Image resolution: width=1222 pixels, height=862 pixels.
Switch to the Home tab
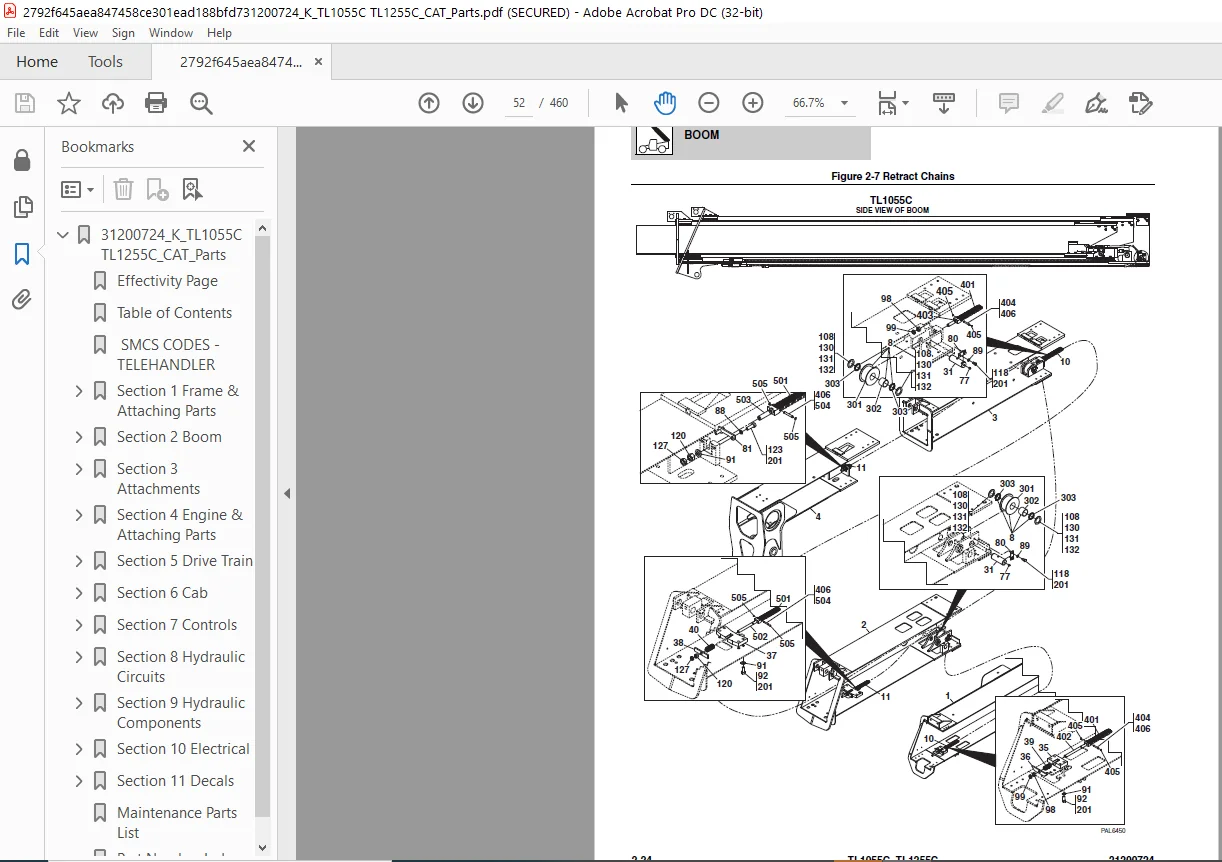tap(37, 61)
